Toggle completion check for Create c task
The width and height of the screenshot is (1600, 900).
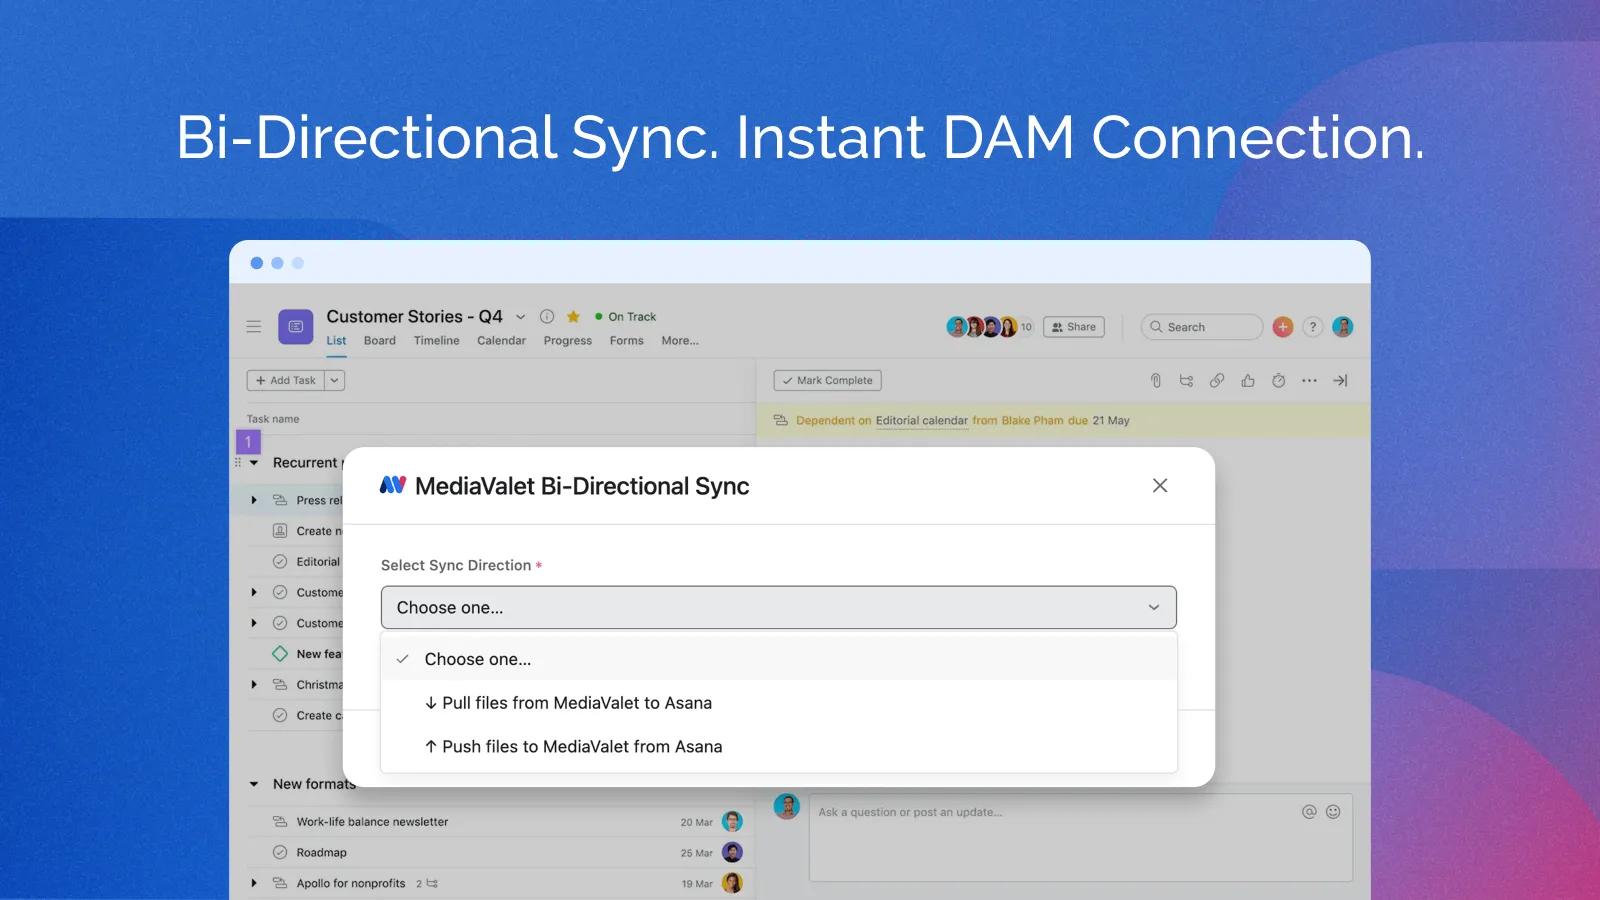point(280,715)
